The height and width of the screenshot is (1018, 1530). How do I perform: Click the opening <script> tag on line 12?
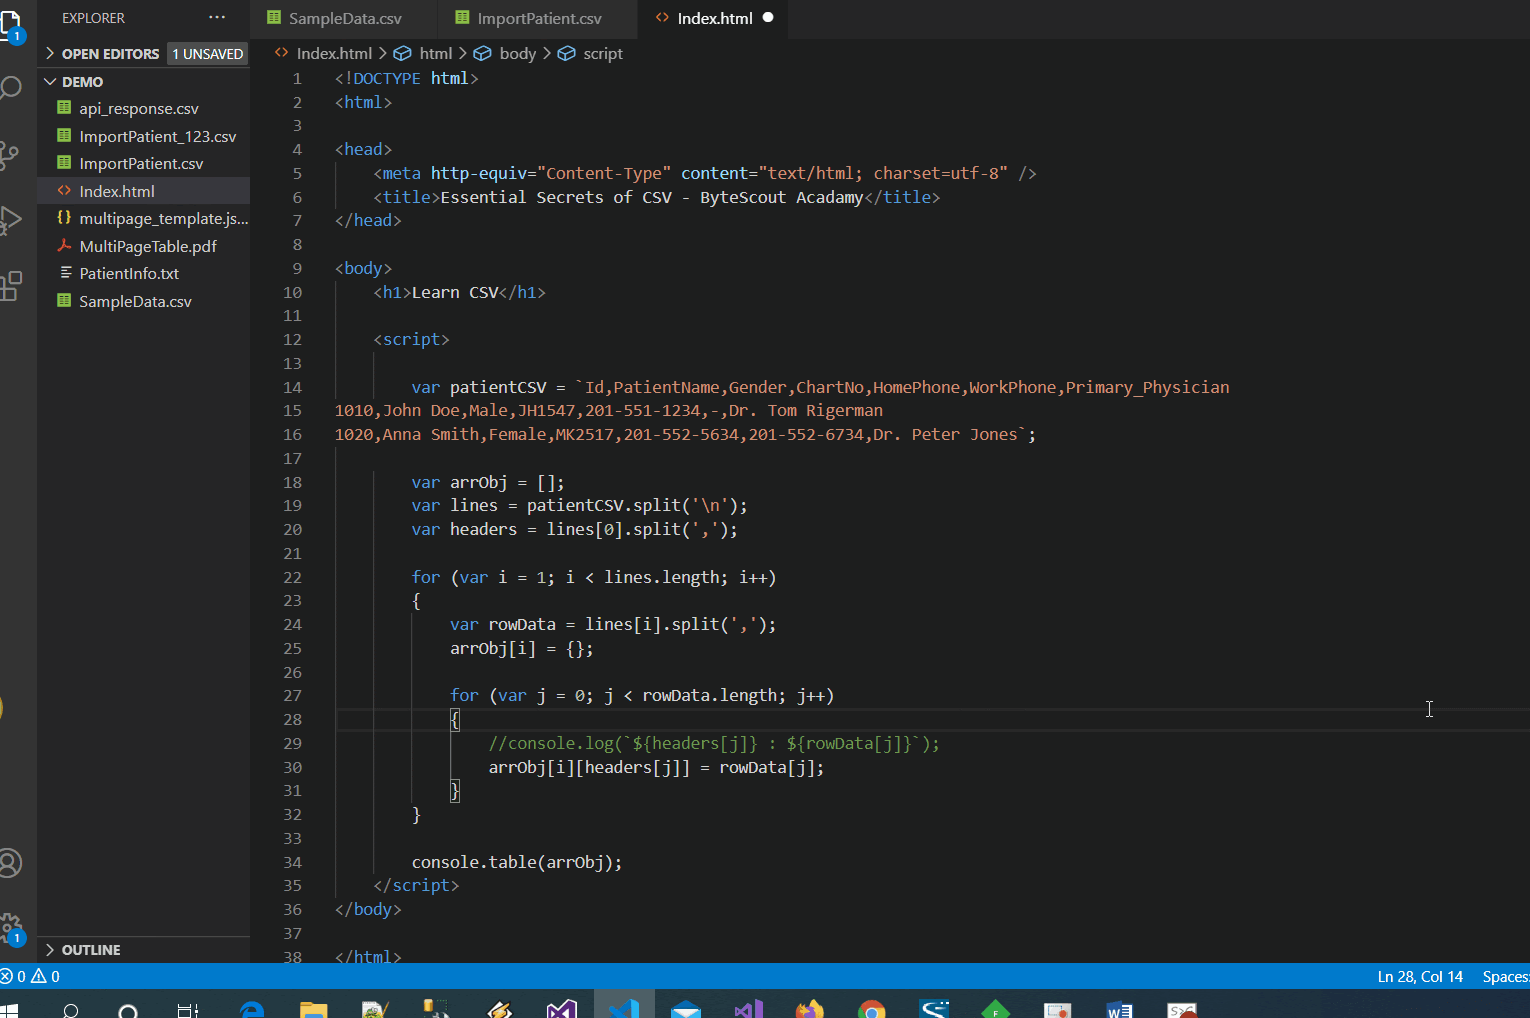pyautogui.click(x=411, y=339)
